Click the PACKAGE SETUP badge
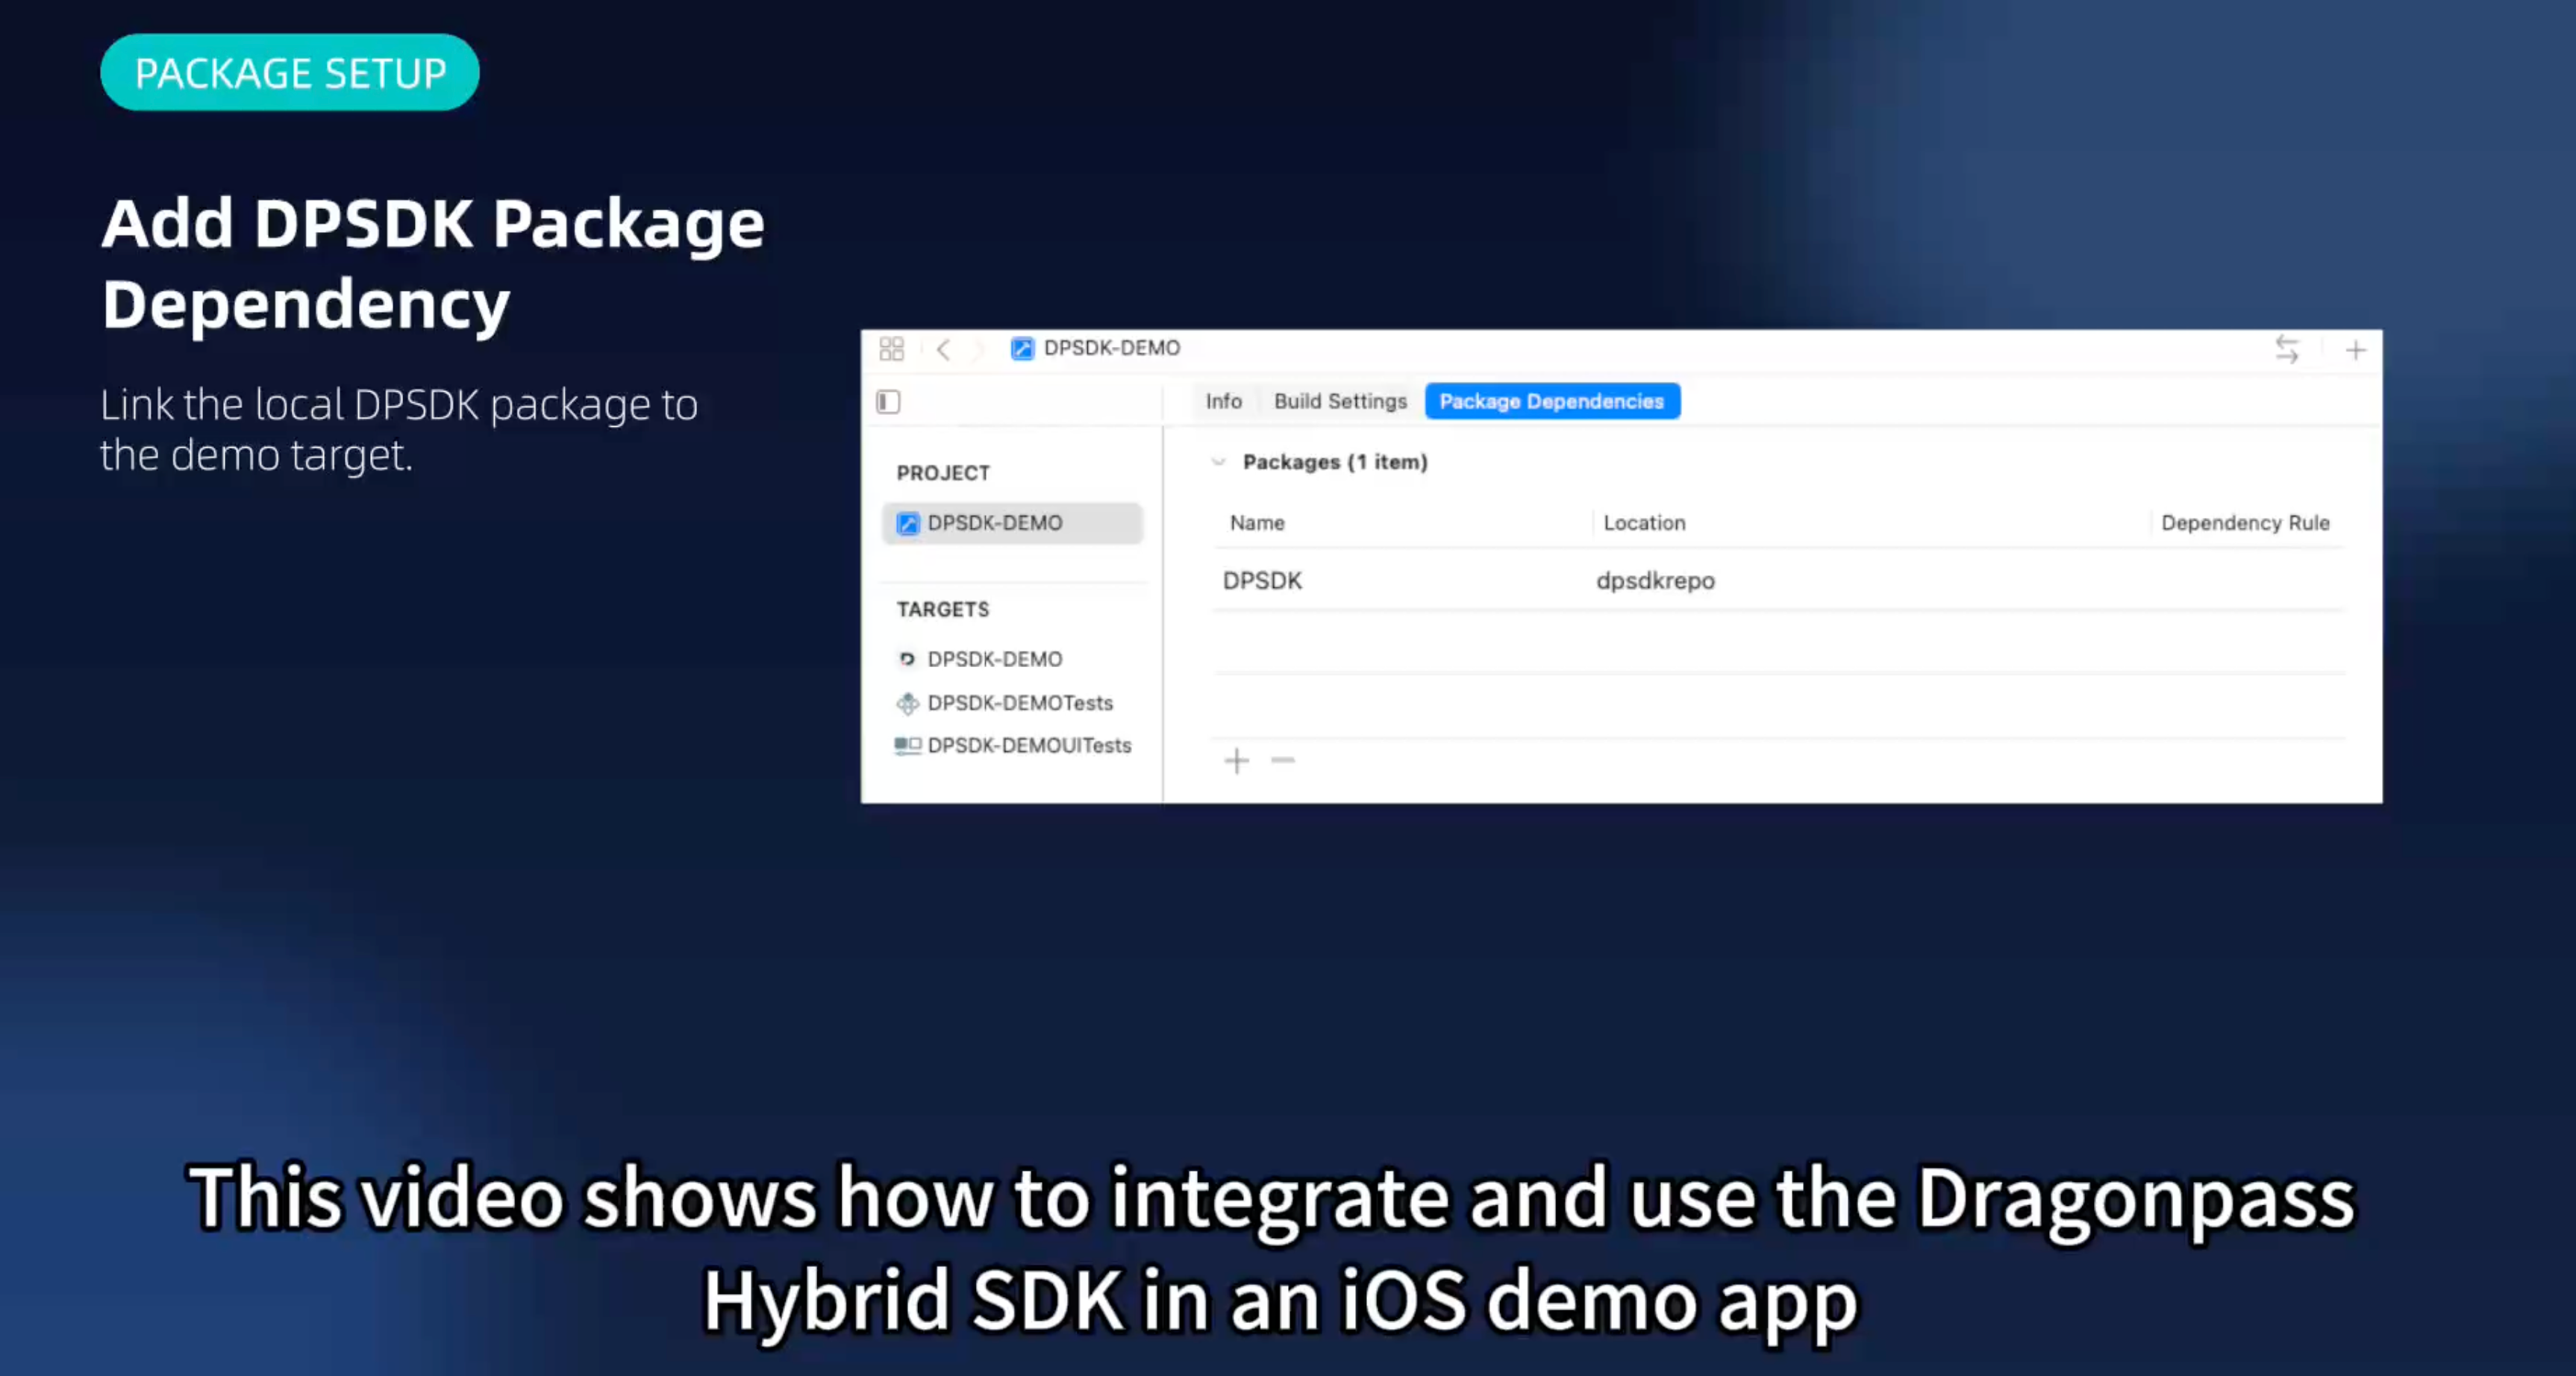This screenshot has width=2576, height=1376. pos(290,73)
